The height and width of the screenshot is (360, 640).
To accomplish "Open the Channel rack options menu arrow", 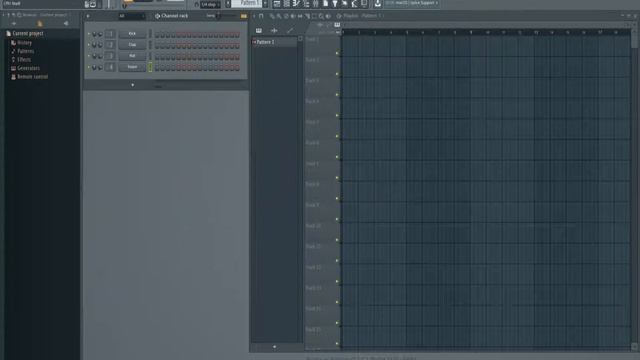I will coord(88,16).
